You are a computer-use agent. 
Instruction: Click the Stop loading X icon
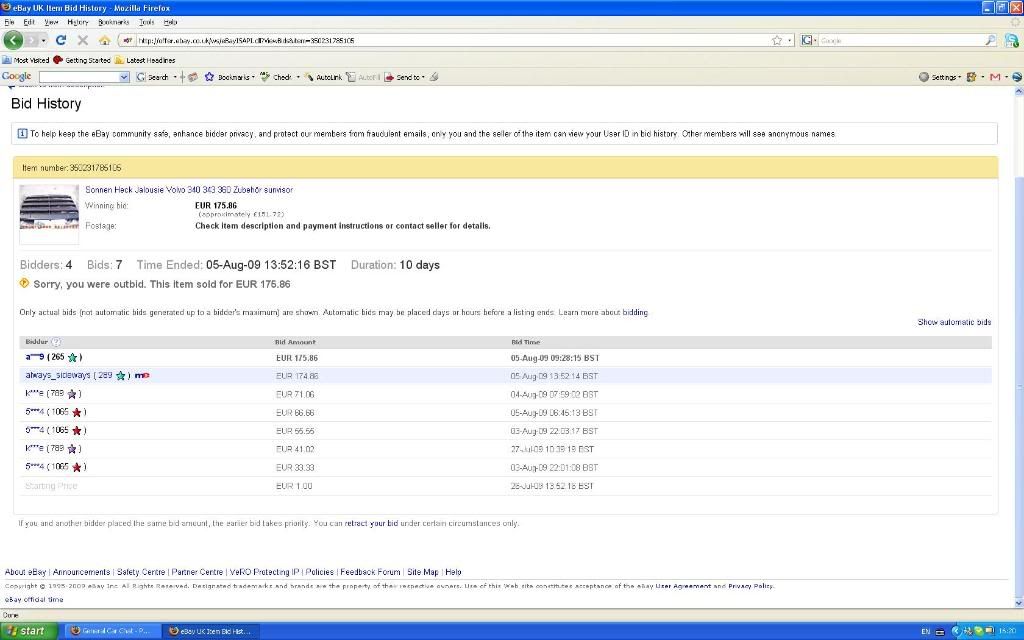click(82, 40)
